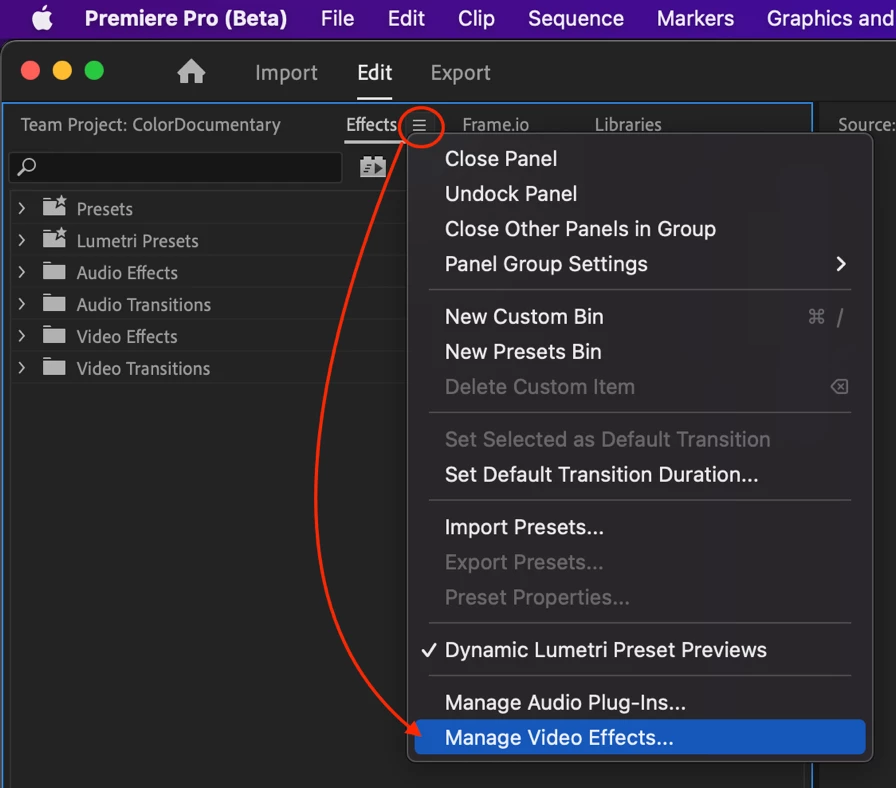This screenshot has height=788, width=896.
Task: Switch to the Export workspace tab
Action: 460,73
